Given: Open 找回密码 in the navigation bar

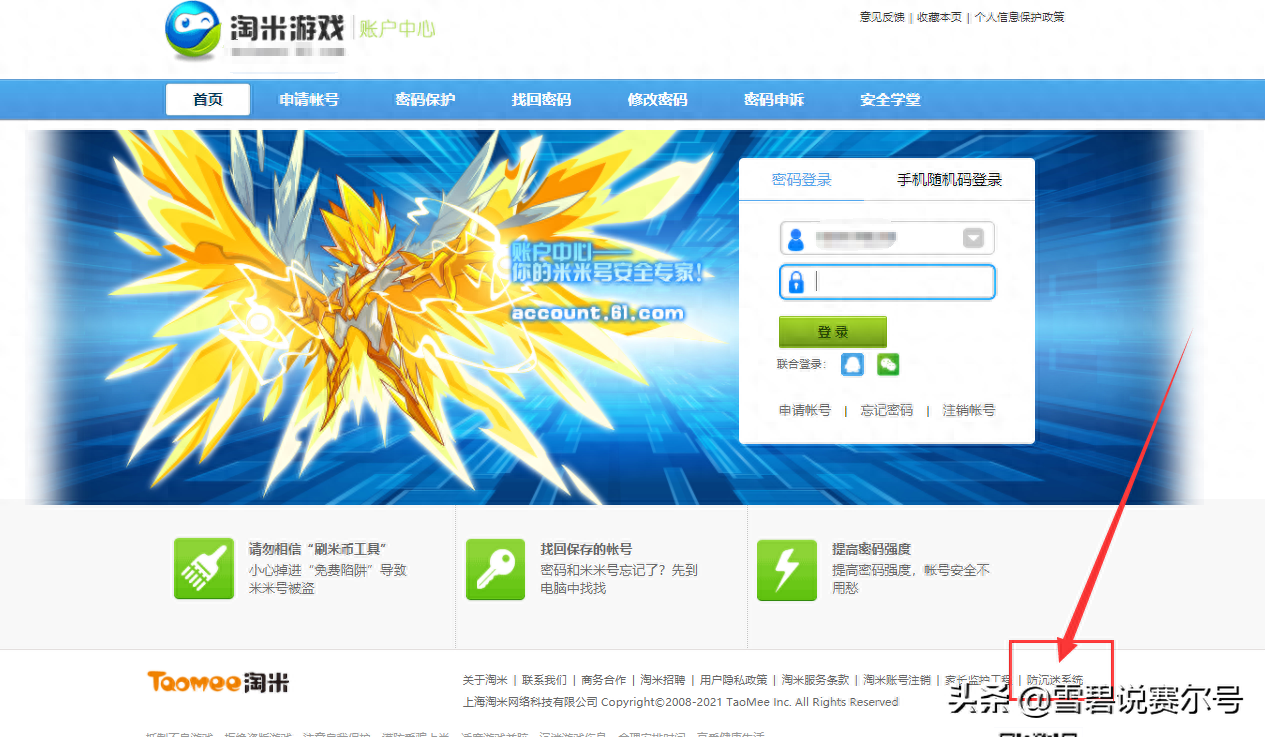Looking at the screenshot, I should 541,100.
